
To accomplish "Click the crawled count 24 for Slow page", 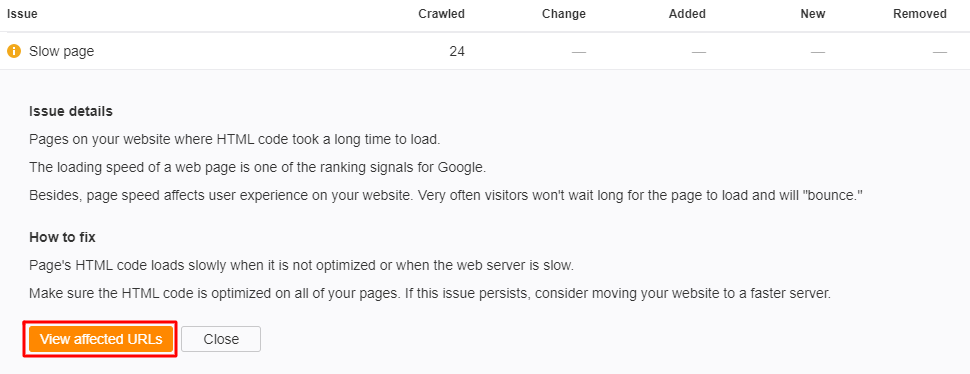I will pos(457,51).
